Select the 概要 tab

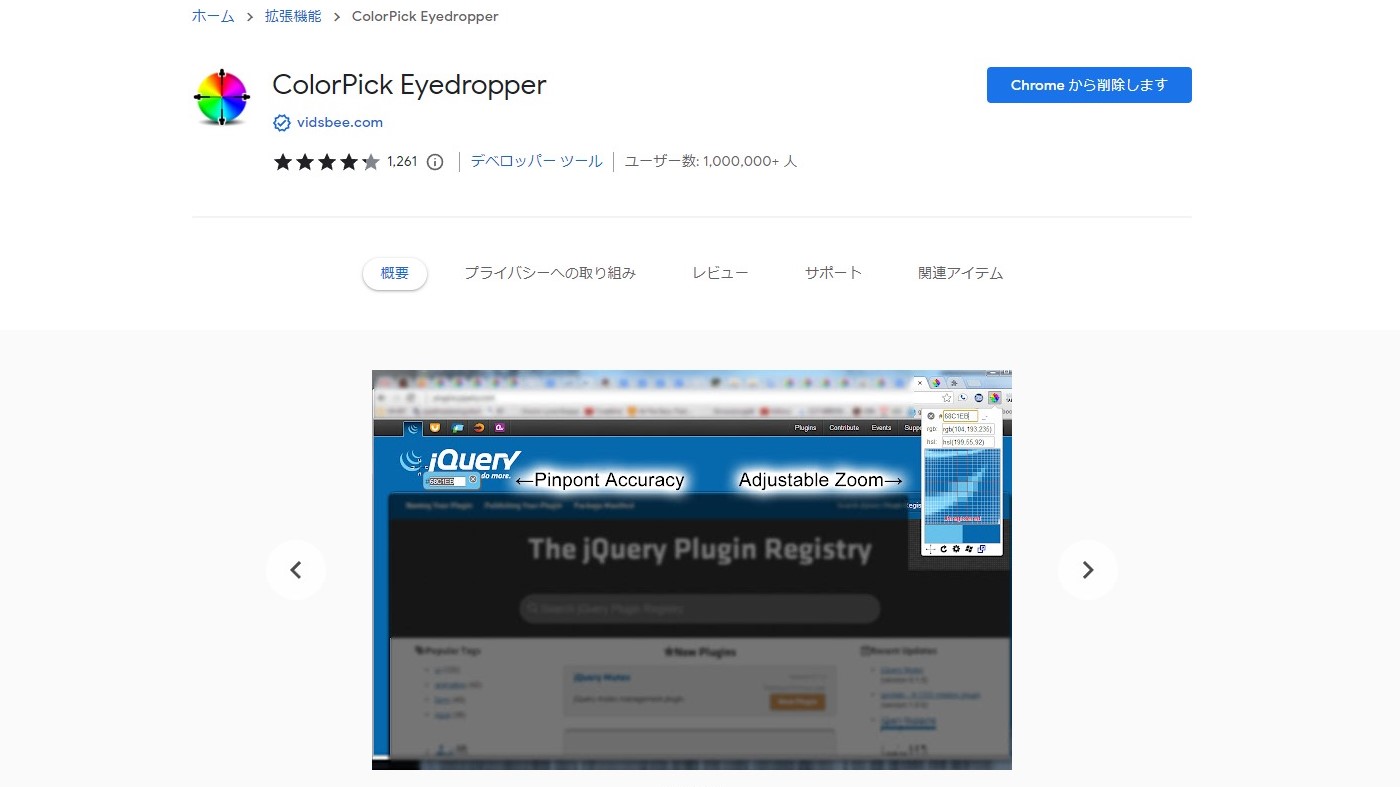tap(395, 273)
